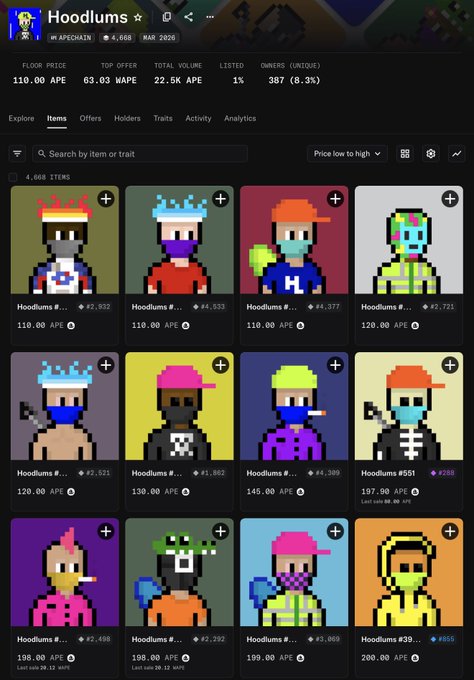Open the flame-hat Hoodlum rank #2,932 thumbnail
Image resolution: width=474 pixels, height=680 pixels.
[65, 240]
